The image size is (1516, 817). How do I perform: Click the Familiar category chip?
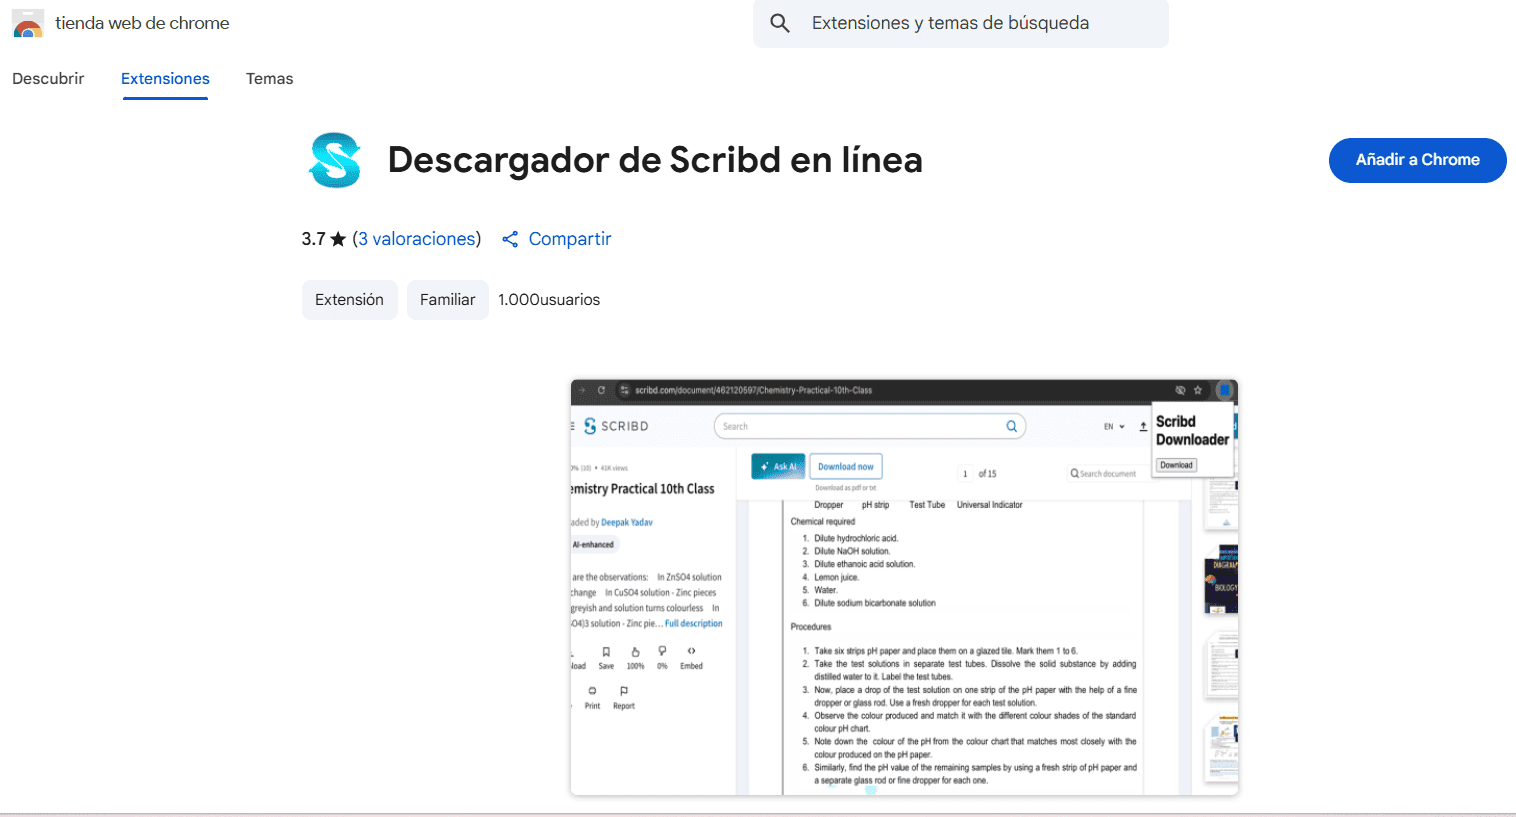[x=447, y=300]
